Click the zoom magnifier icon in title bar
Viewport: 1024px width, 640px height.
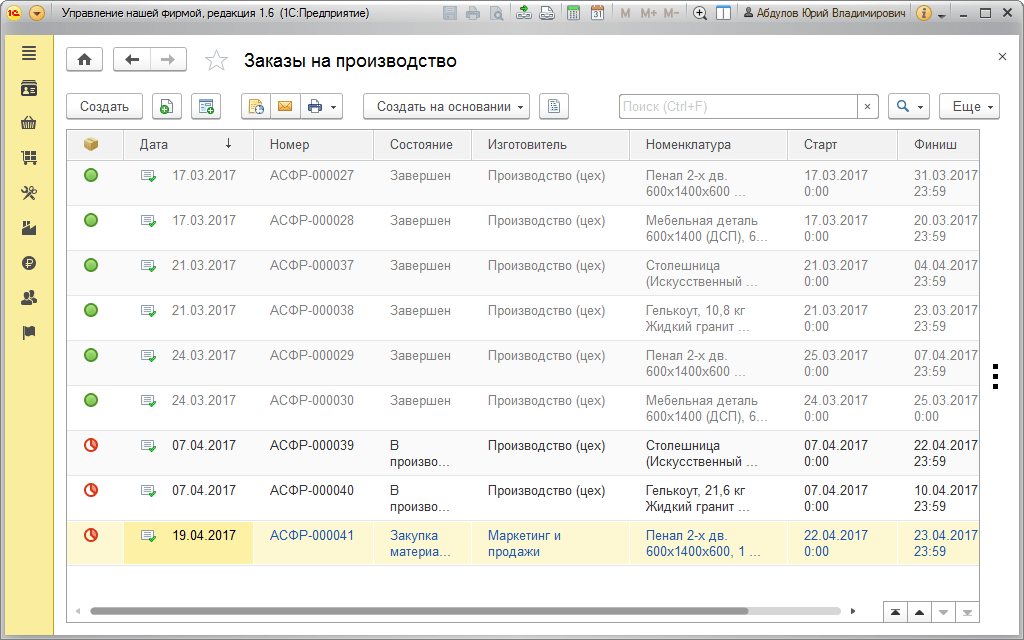tap(700, 13)
